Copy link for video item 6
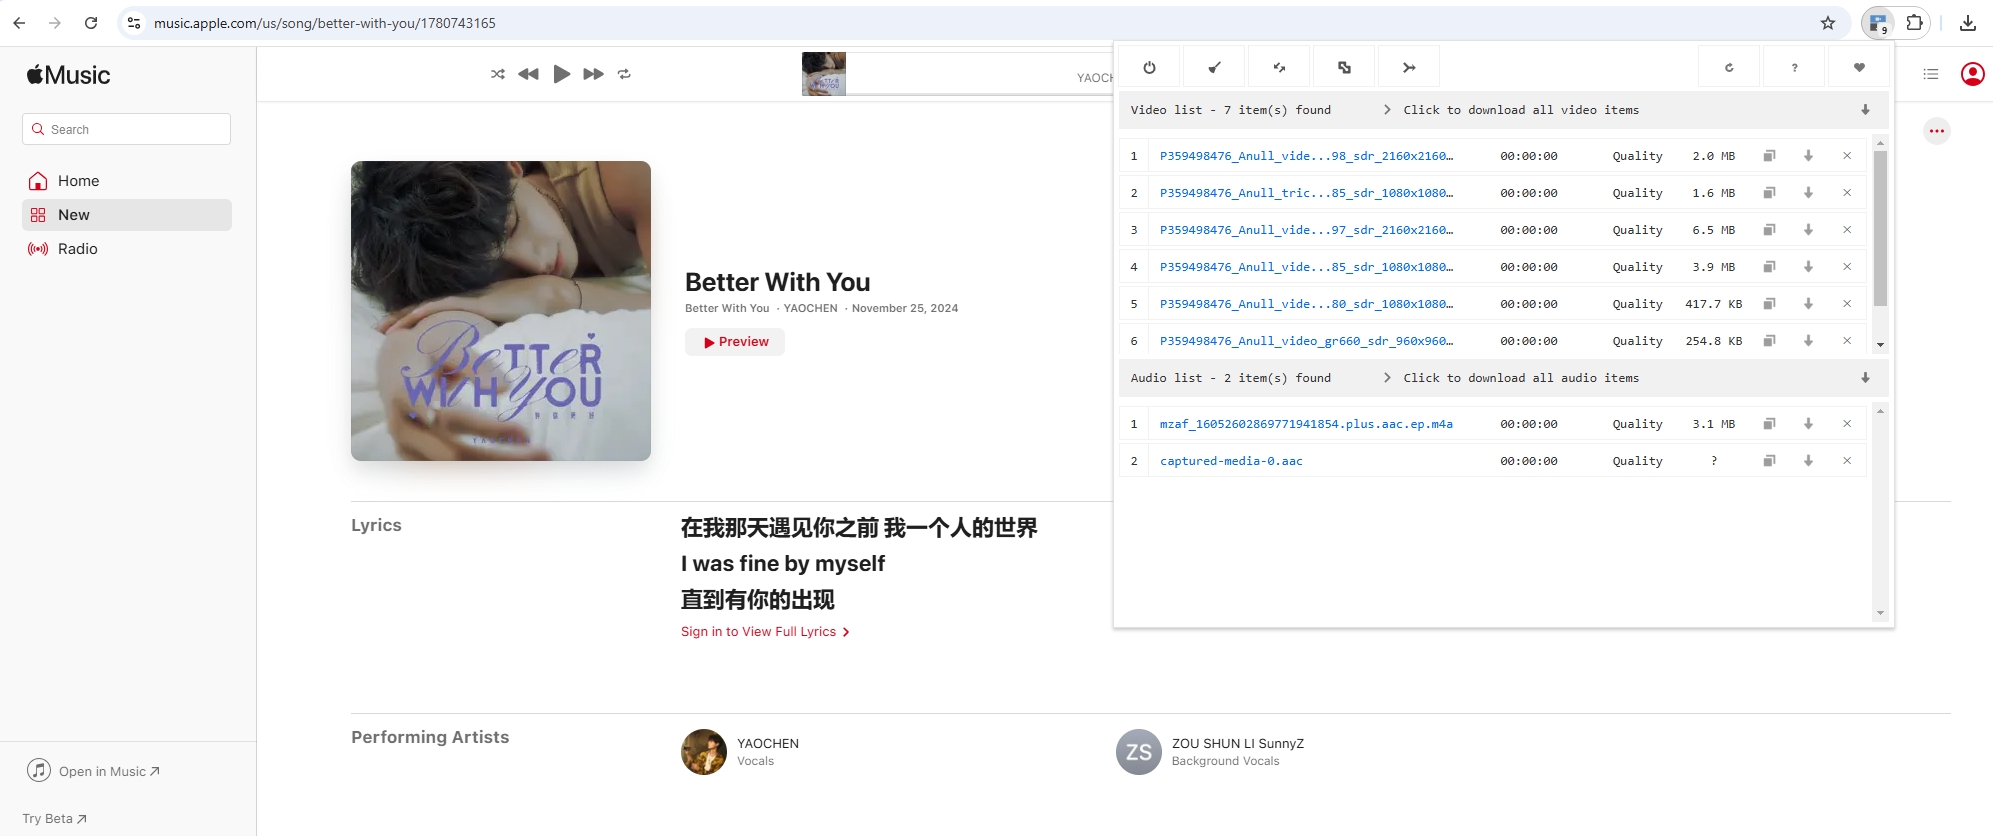This screenshot has width=1993, height=836. (1769, 341)
